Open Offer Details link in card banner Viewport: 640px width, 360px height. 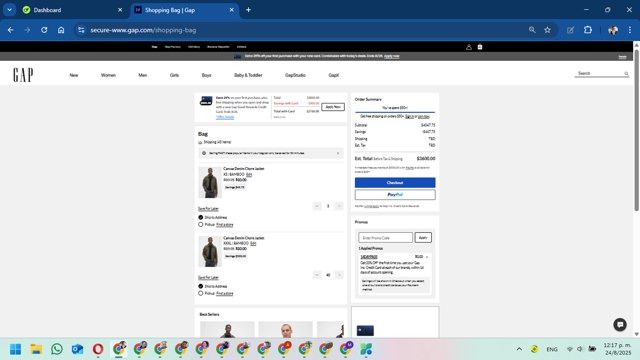point(225,117)
